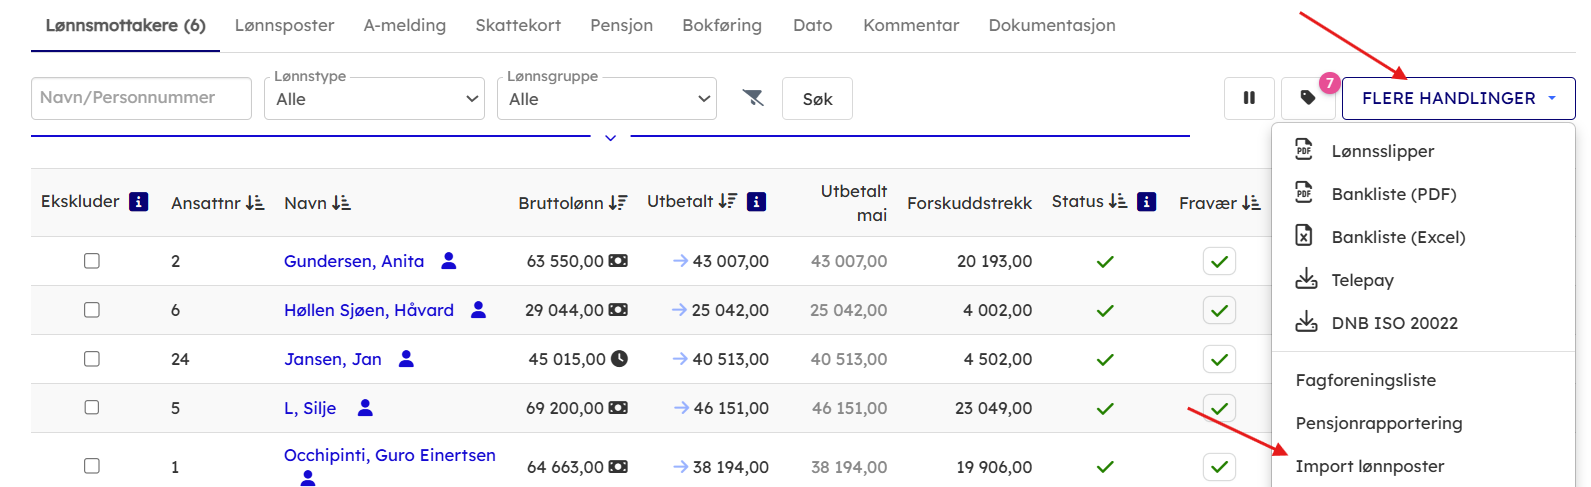Click person icon beside Gundersen, Anita
The width and height of the screenshot is (1591, 487).
pyautogui.click(x=449, y=261)
